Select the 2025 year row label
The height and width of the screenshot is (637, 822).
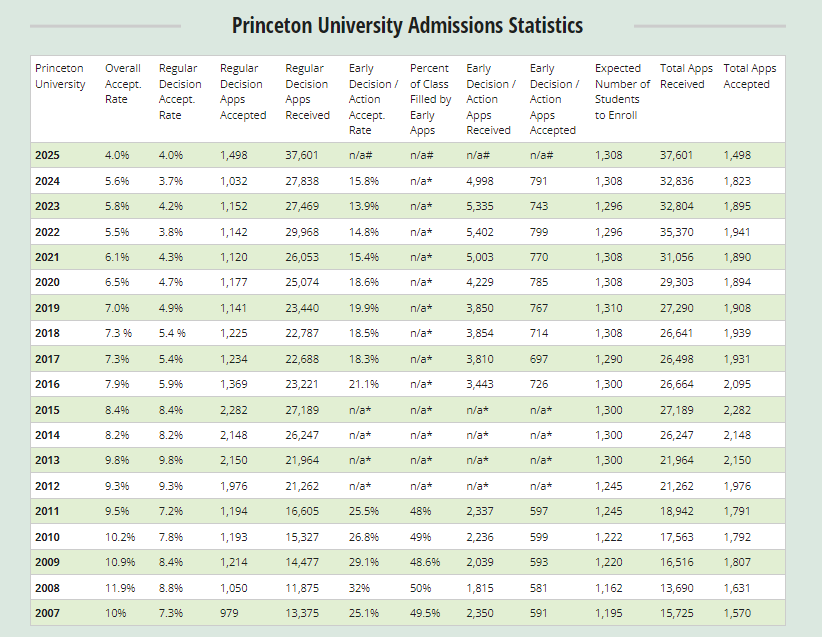(x=47, y=155)
